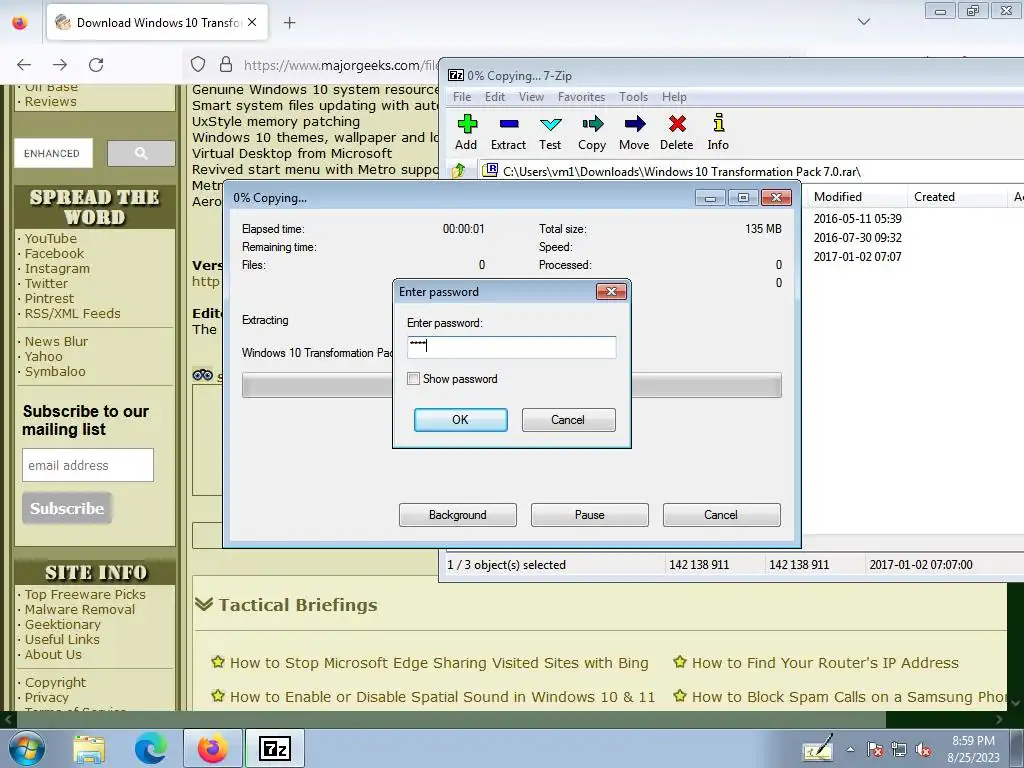Image resolution: width=1024 pixels, height=768 pixels.
Task: Open the Favorites menu in 7-Zip
Action: (581, 97)
